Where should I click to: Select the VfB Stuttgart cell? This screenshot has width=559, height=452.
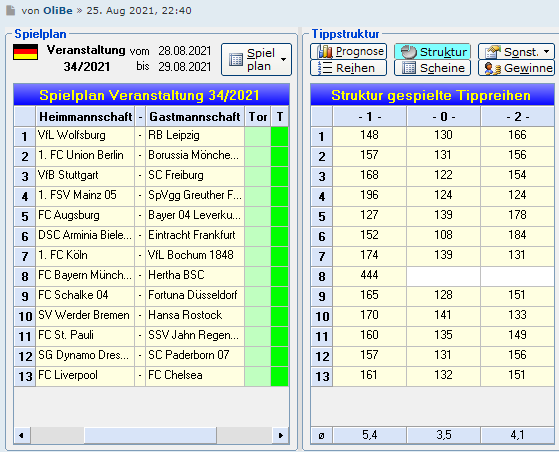(85, 176)
